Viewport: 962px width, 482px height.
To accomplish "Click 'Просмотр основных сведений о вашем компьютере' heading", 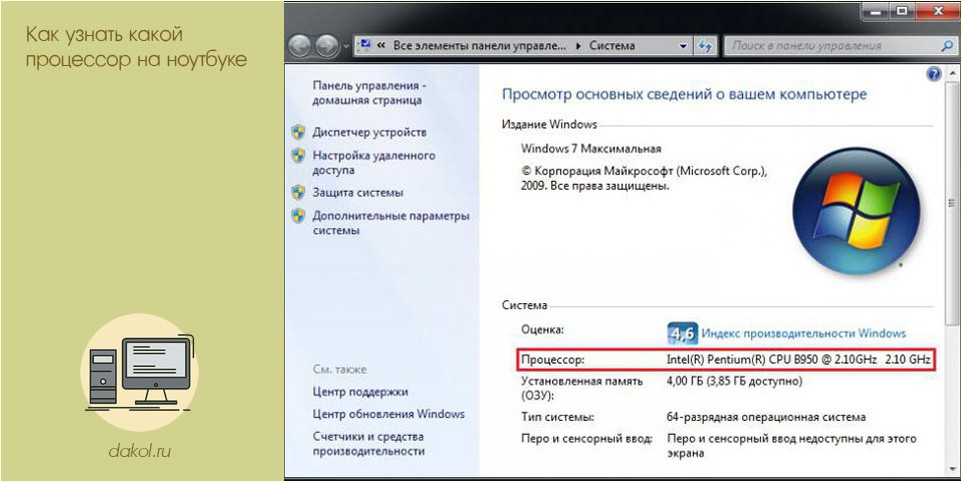I will tap(684, 95).
